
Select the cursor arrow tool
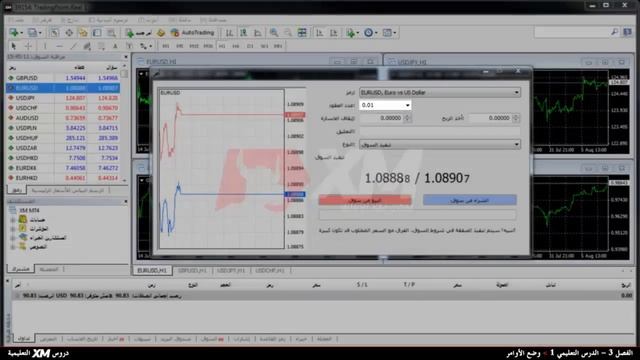coord(13,46)
